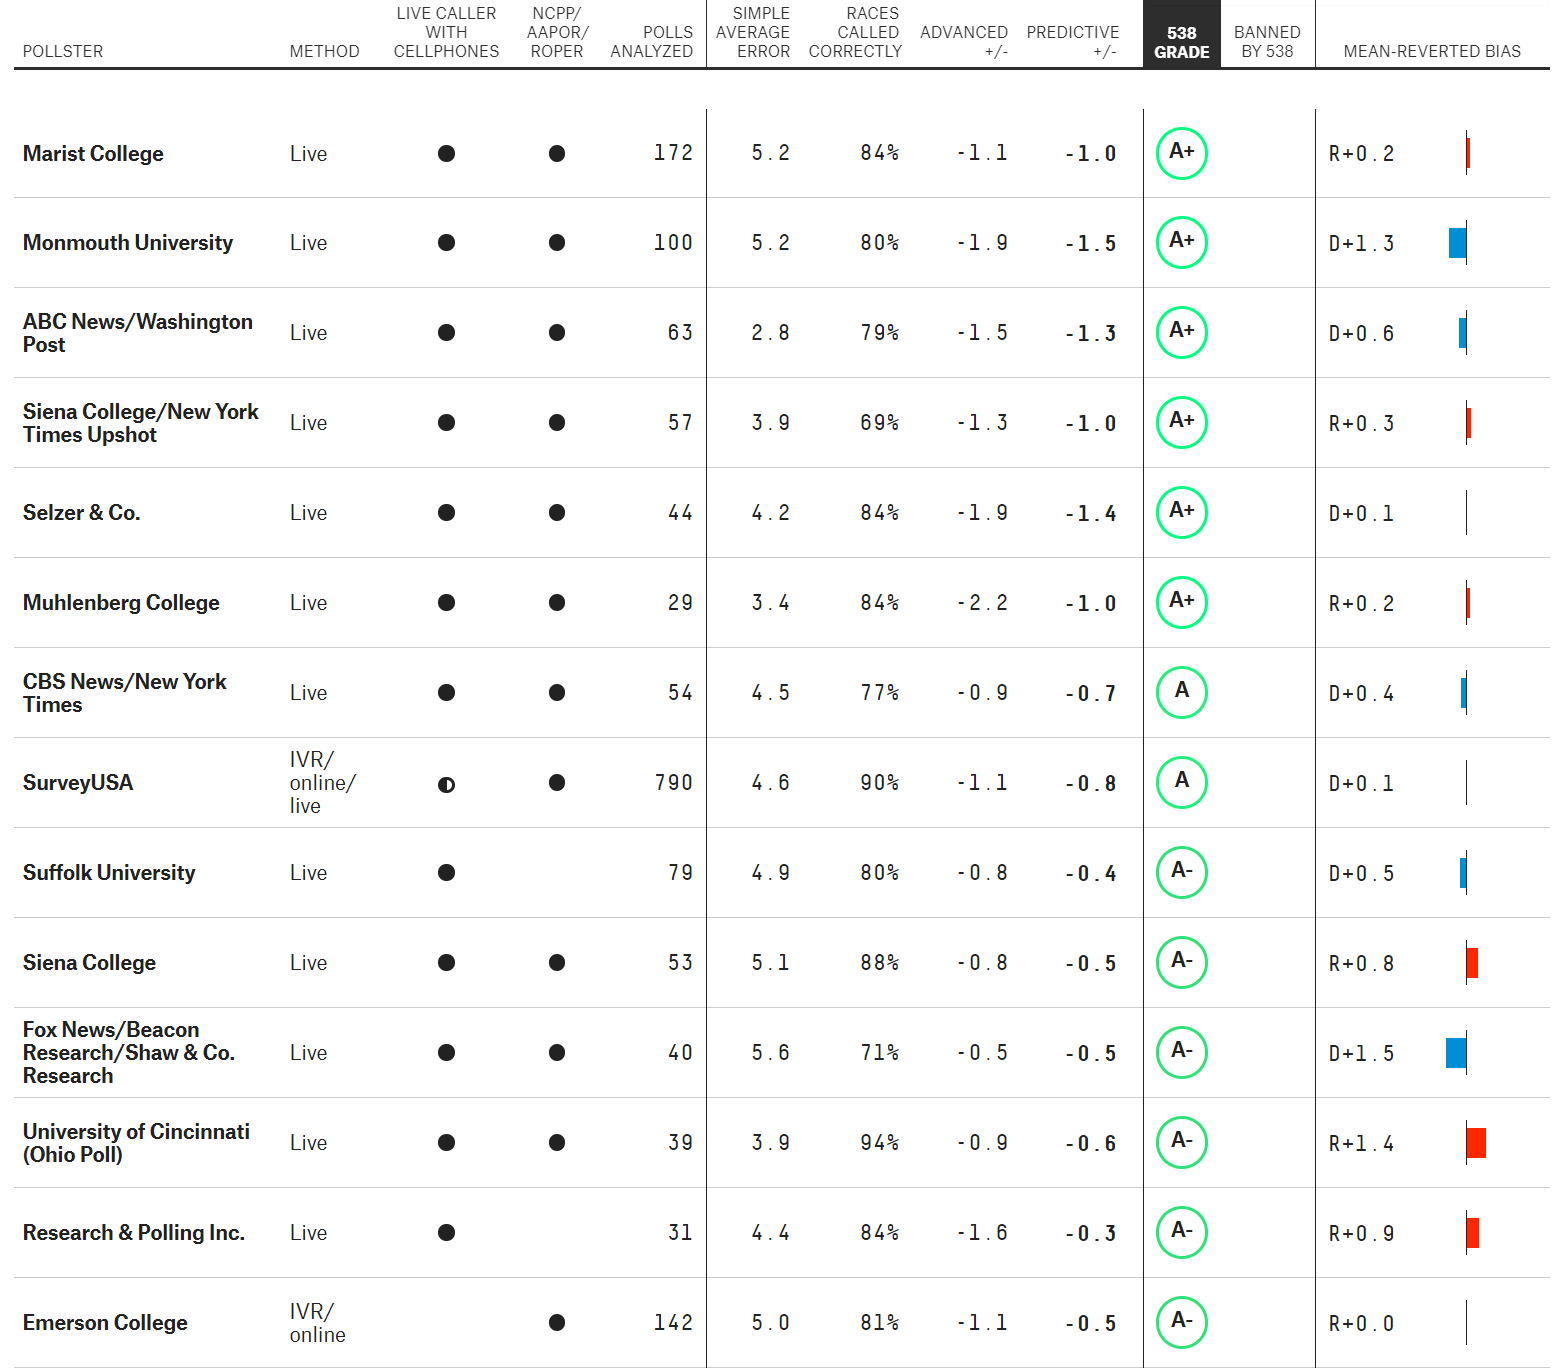Click the Selzer & Co. pollster name

coord(81,513)
